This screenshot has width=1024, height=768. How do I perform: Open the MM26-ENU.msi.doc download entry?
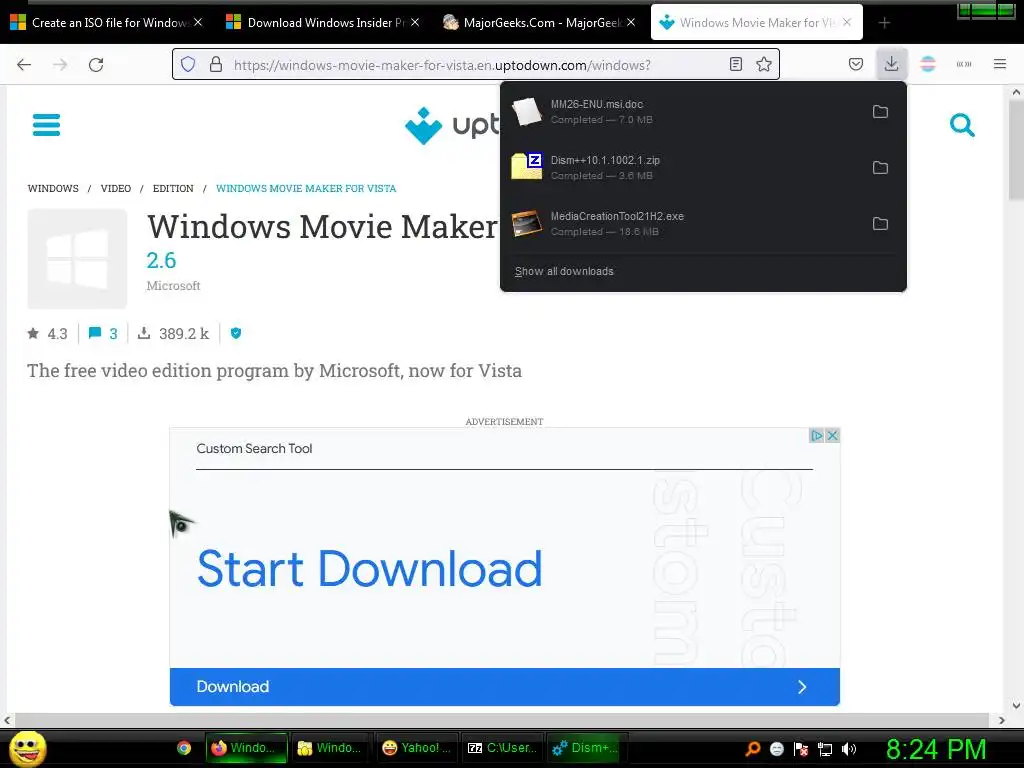pyautogui.click(x=682, y=112)
